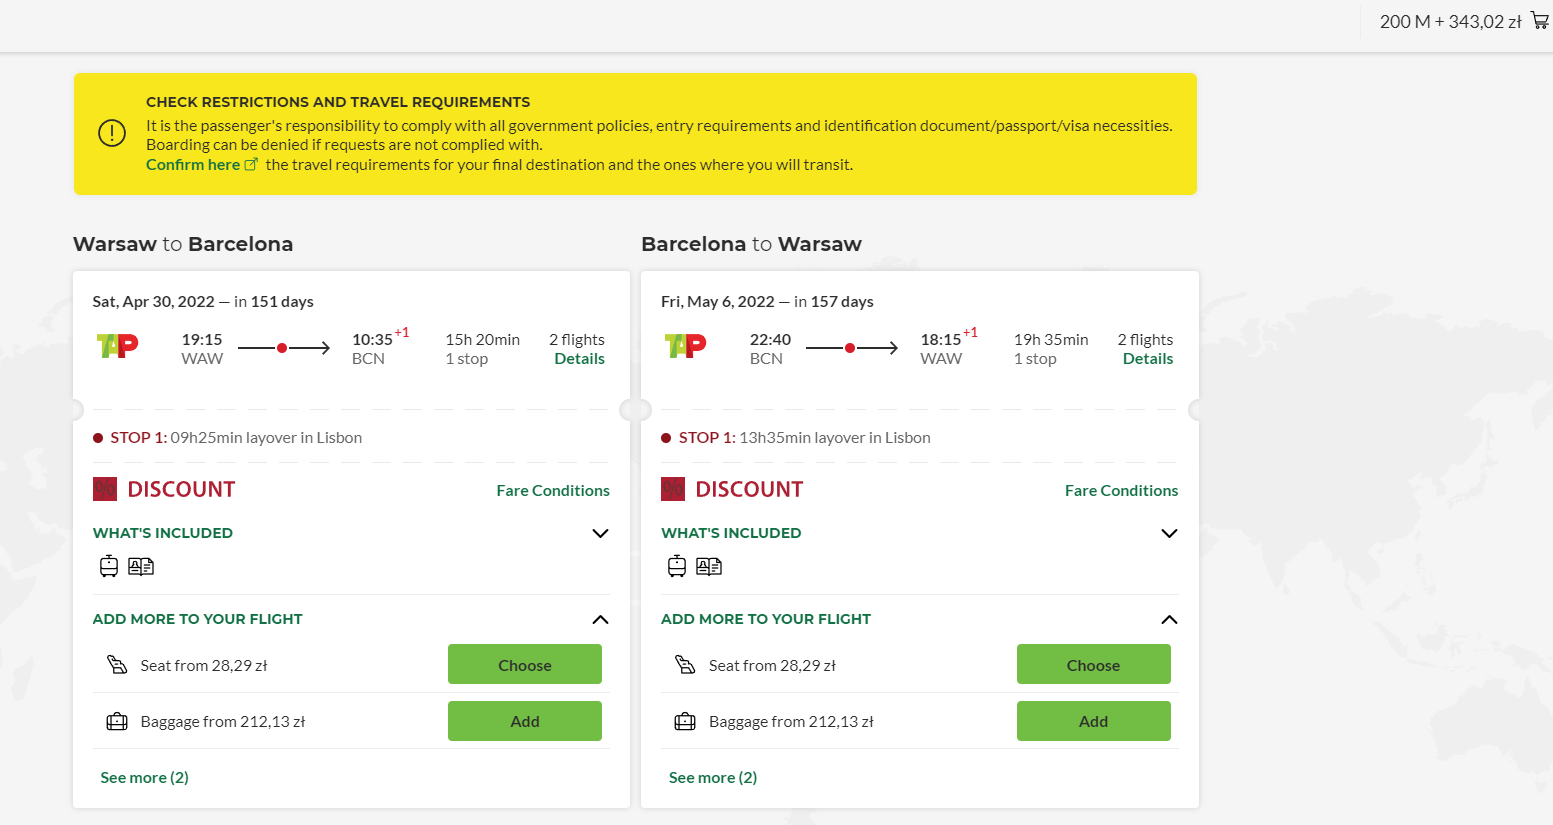Click the warning exclamation icon in yellow banner

112,133
